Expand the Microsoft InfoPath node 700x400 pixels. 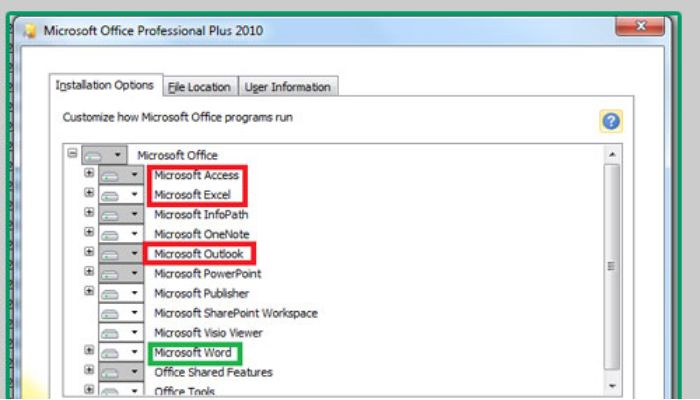click(x=89, y=212)
